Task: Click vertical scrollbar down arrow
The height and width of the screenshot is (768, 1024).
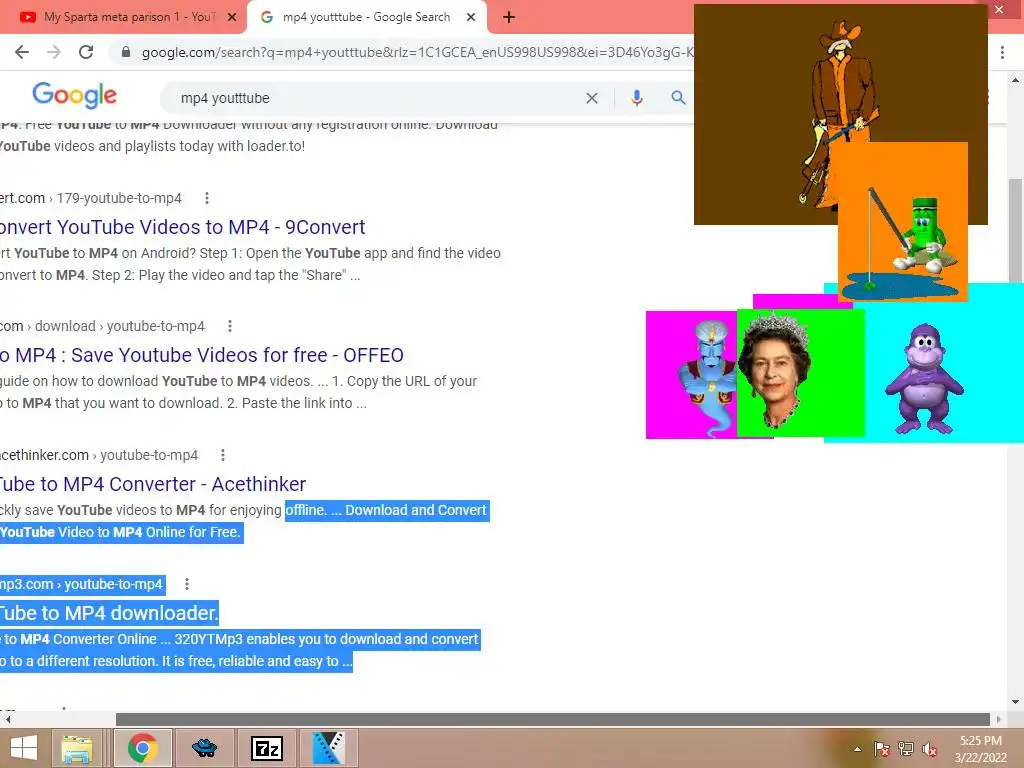Action: (x=1016, y=703)
